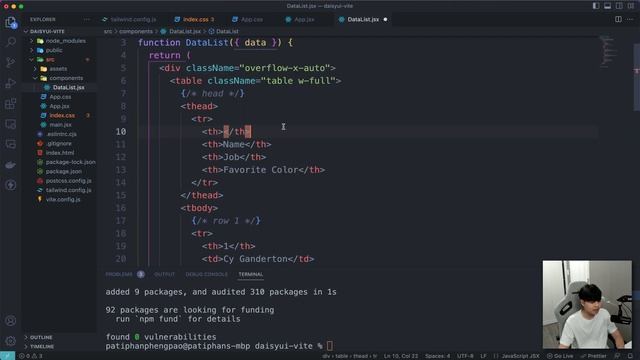Open vite.config.js in the file tree
The width and height of the screenshot is (640, 360).
62,200
